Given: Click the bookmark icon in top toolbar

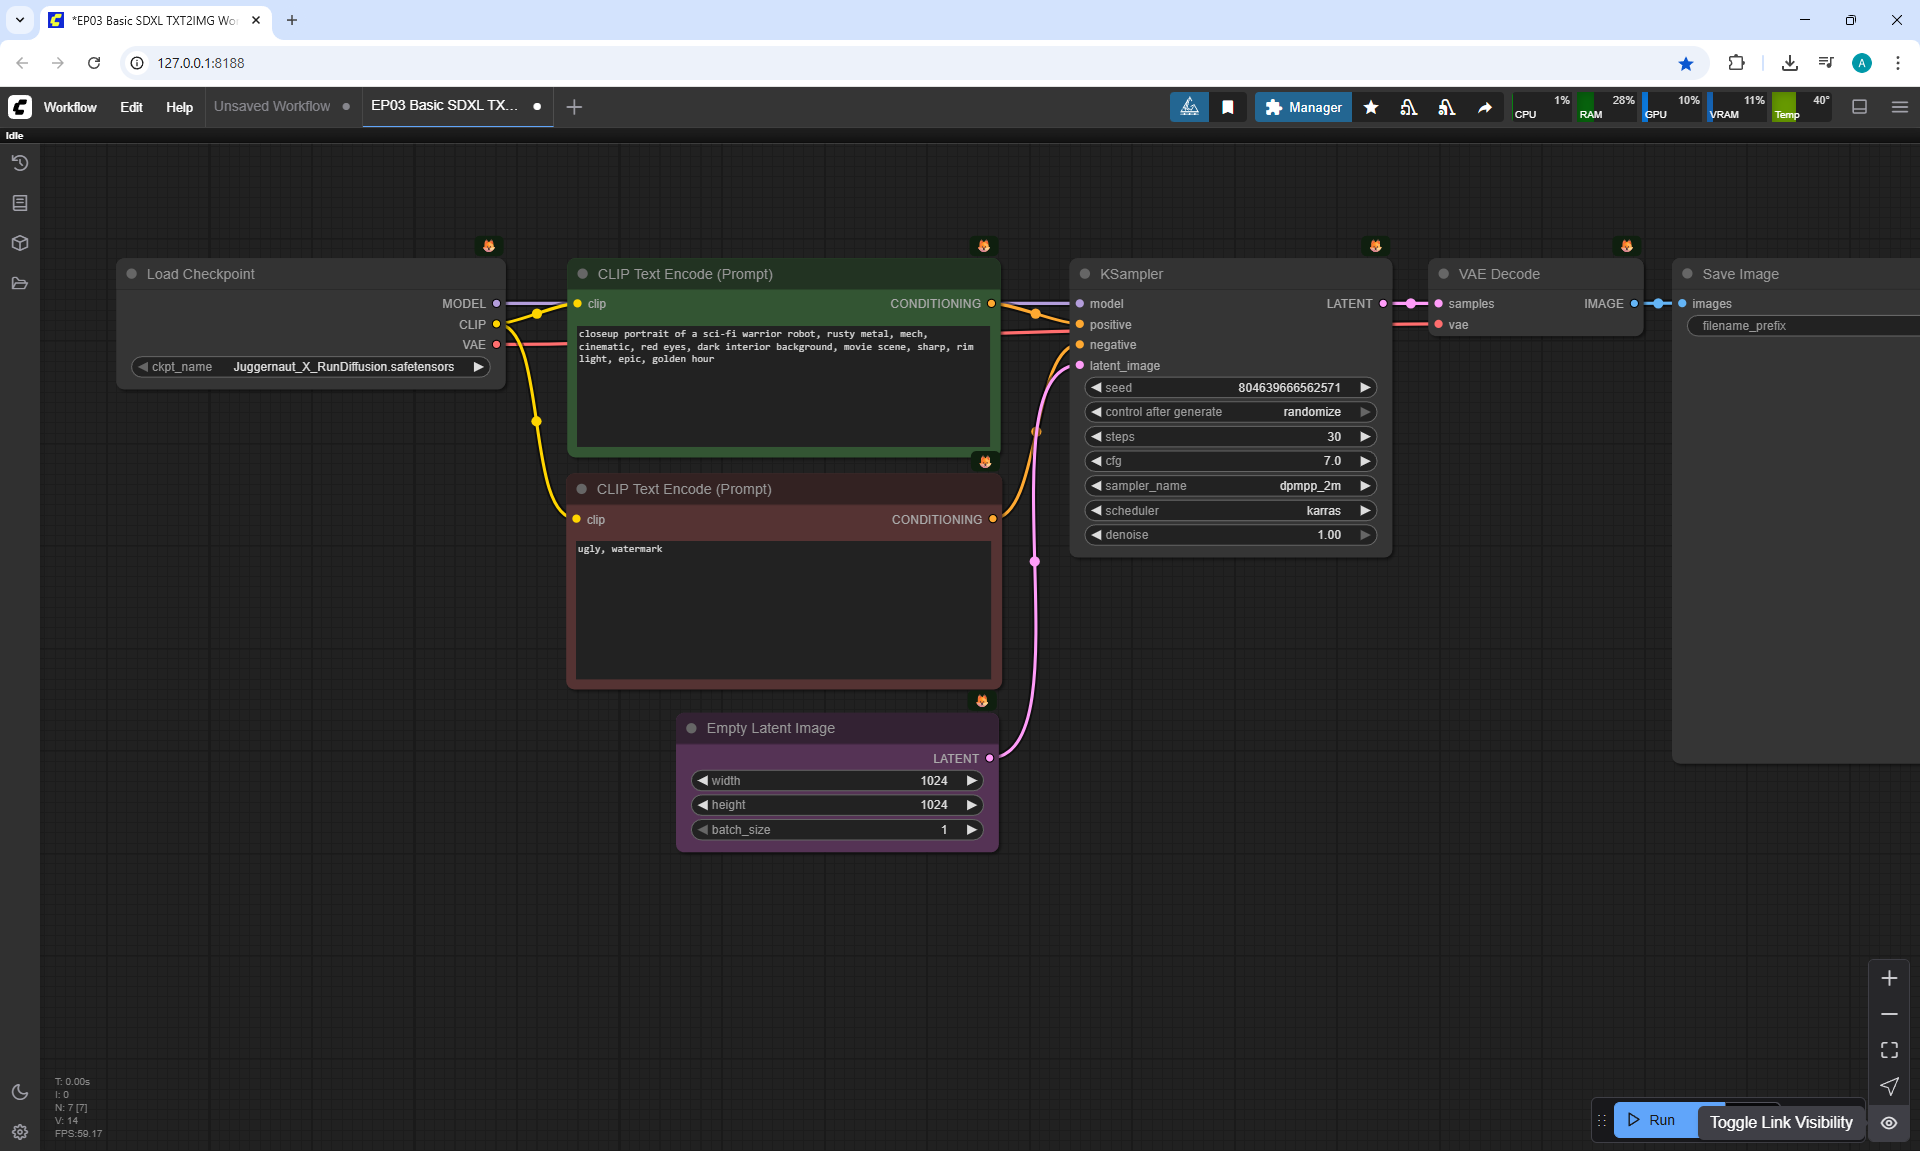Looking at the screenshot, I should [x=1228, y=107].
